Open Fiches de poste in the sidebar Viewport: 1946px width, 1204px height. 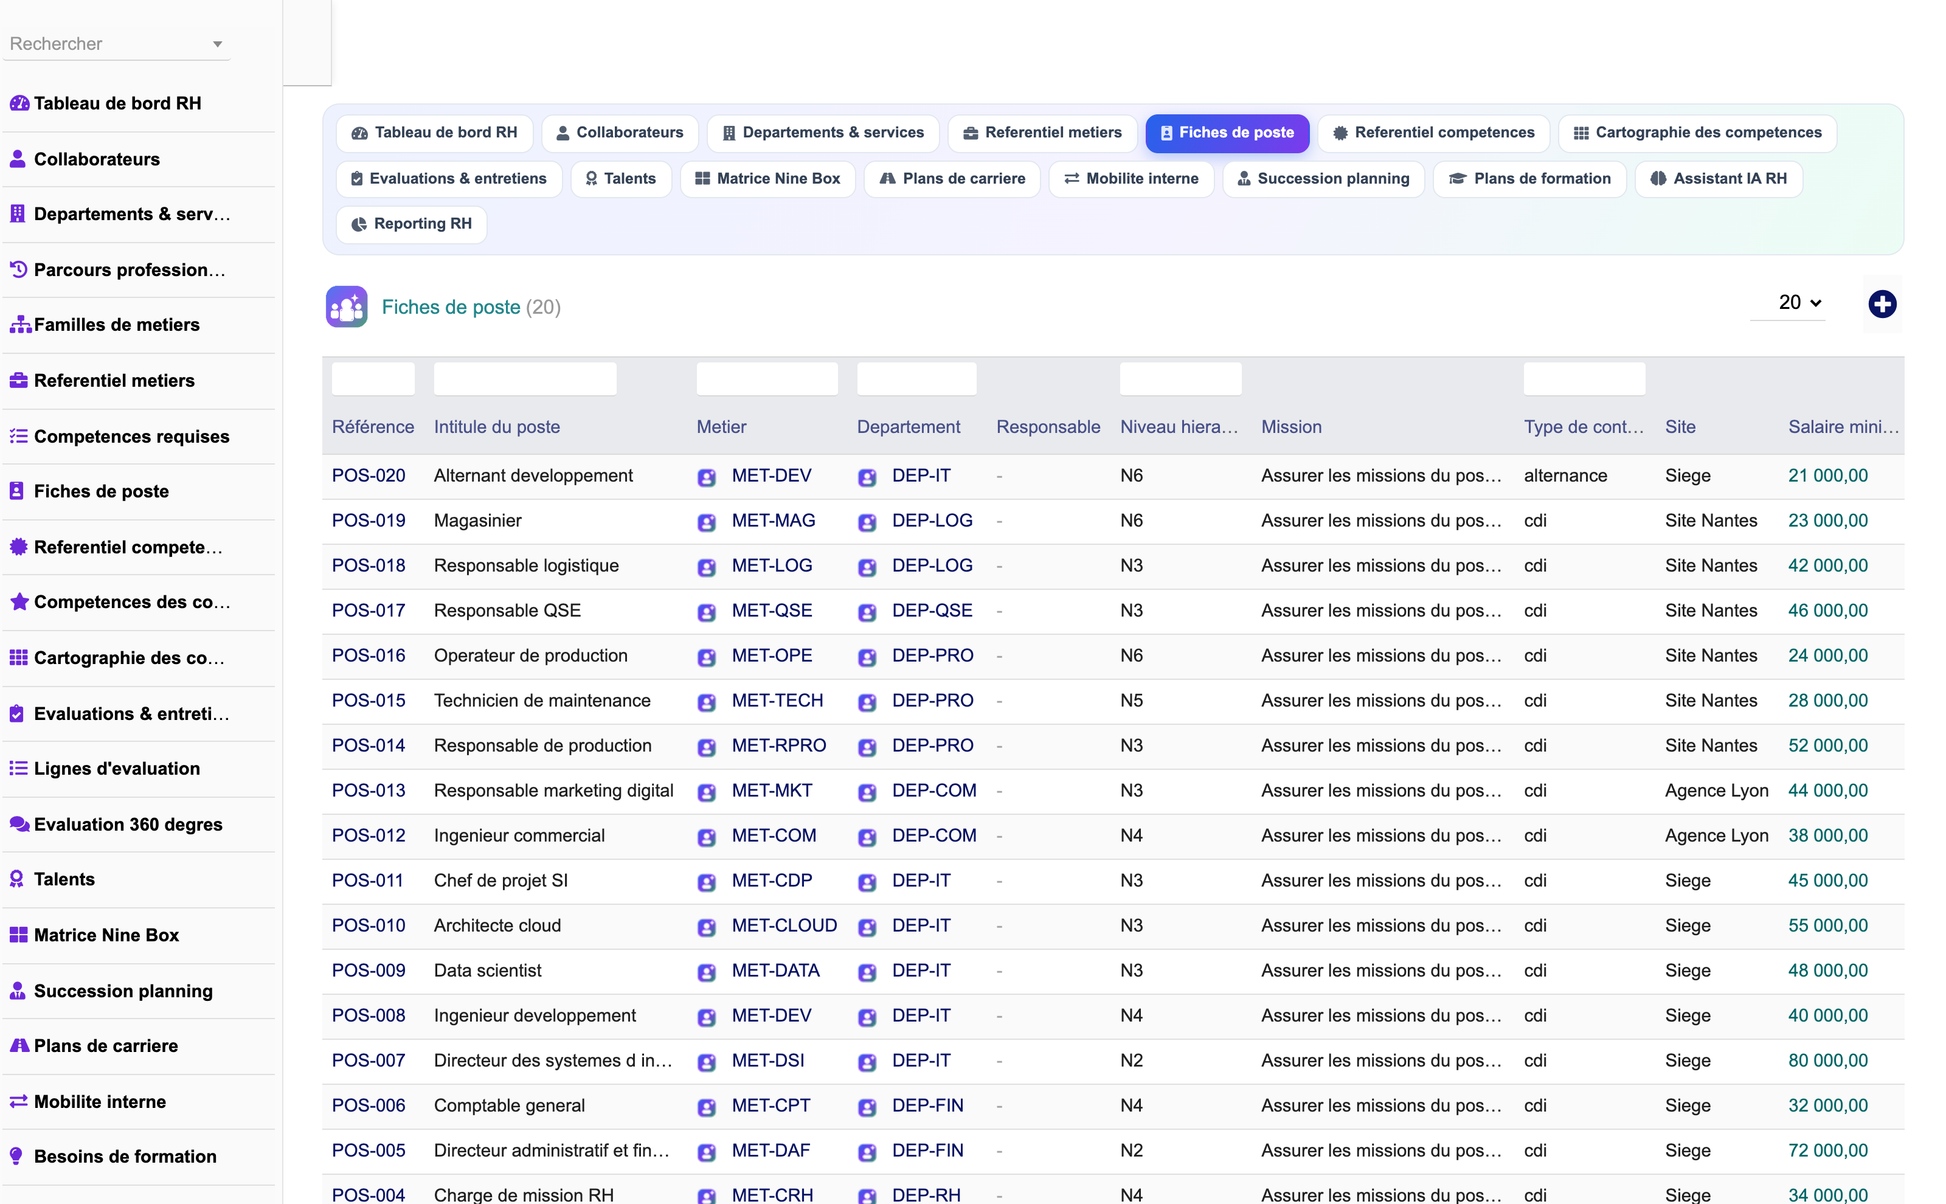[x=101, y=492]
